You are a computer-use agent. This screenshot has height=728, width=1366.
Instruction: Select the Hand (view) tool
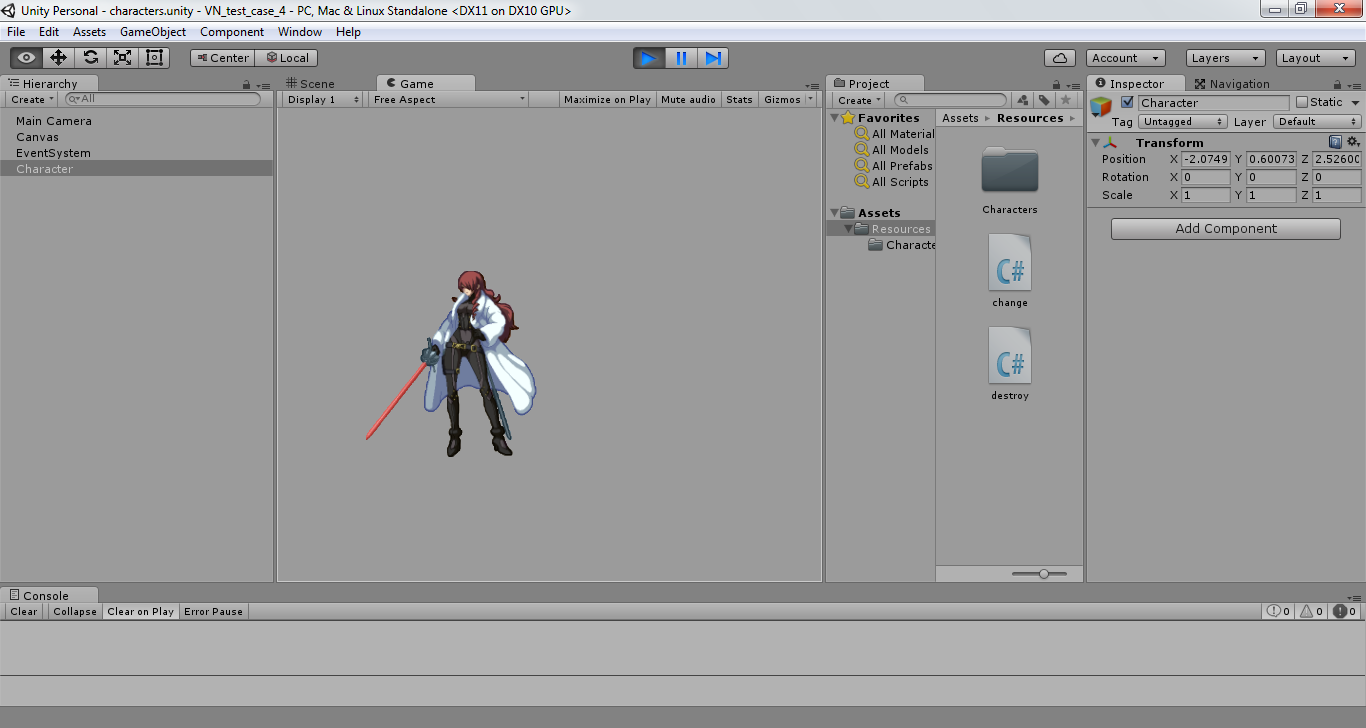[x=26, y=58]
